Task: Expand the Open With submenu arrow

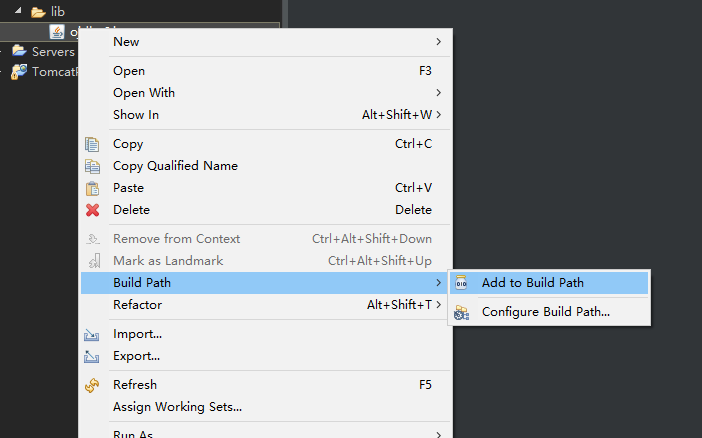Action: click(438, 93)
